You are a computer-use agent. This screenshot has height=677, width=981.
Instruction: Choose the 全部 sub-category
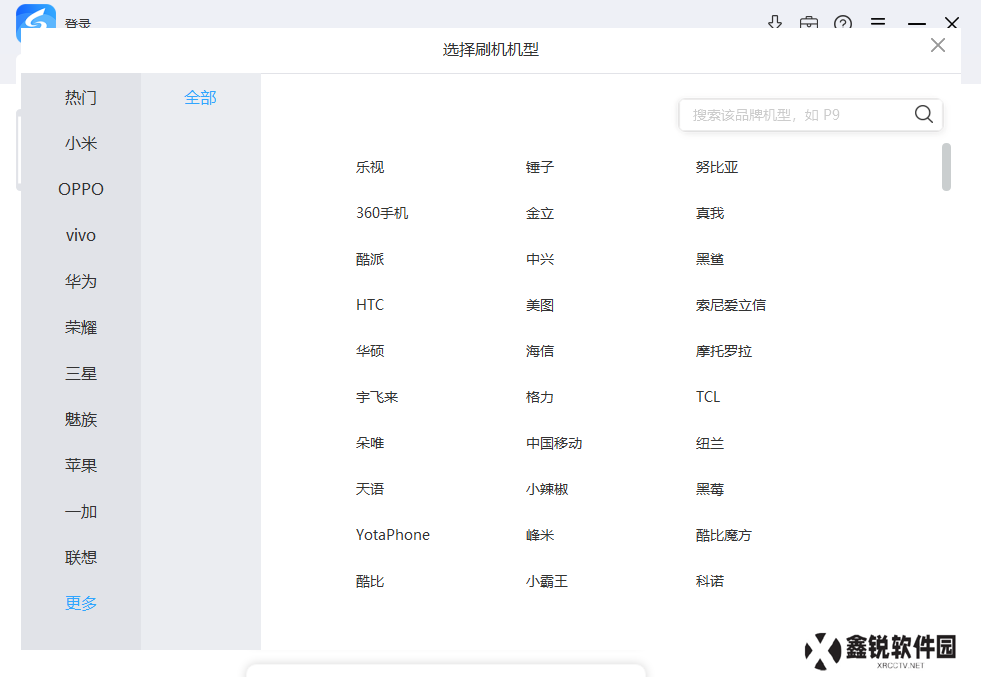click(200, 98)
